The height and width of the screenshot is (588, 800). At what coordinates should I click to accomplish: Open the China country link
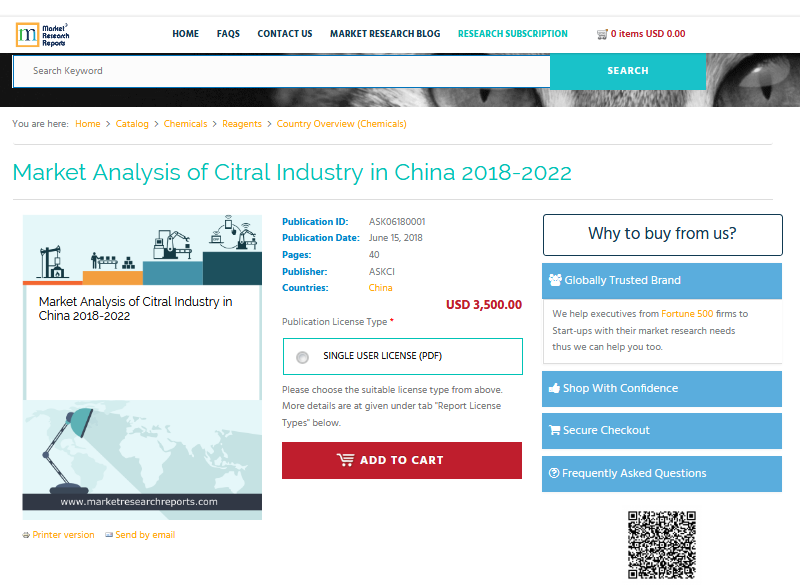(x=381, y=288)
